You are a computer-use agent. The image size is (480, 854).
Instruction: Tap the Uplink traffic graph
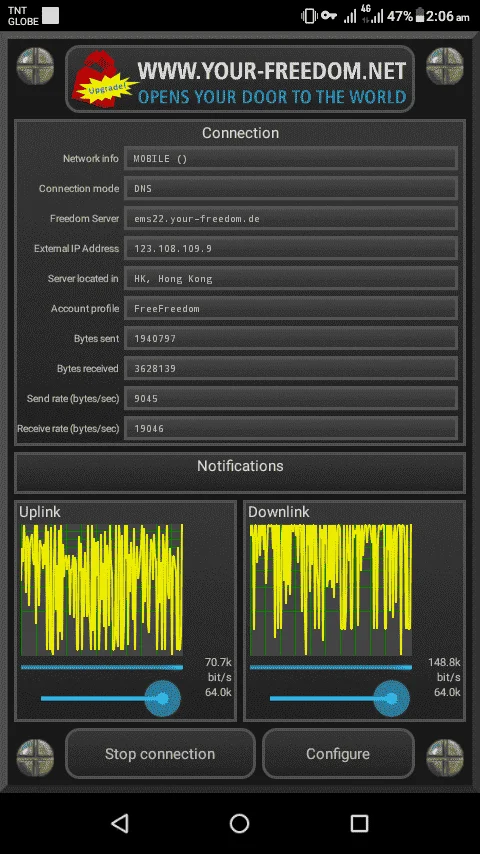(x=102, y=590)
